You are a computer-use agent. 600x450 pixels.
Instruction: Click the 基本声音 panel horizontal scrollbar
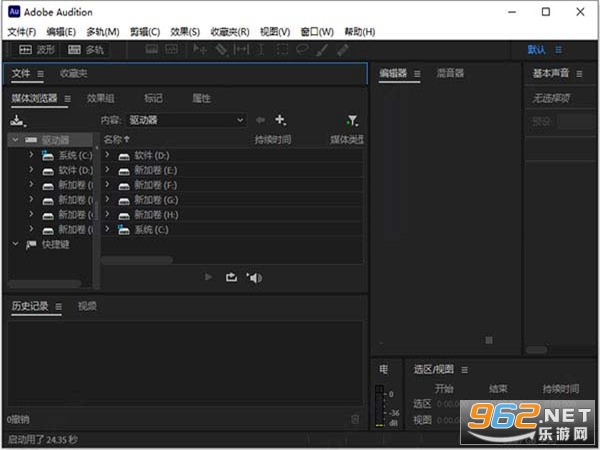click(x=536, y=350)
